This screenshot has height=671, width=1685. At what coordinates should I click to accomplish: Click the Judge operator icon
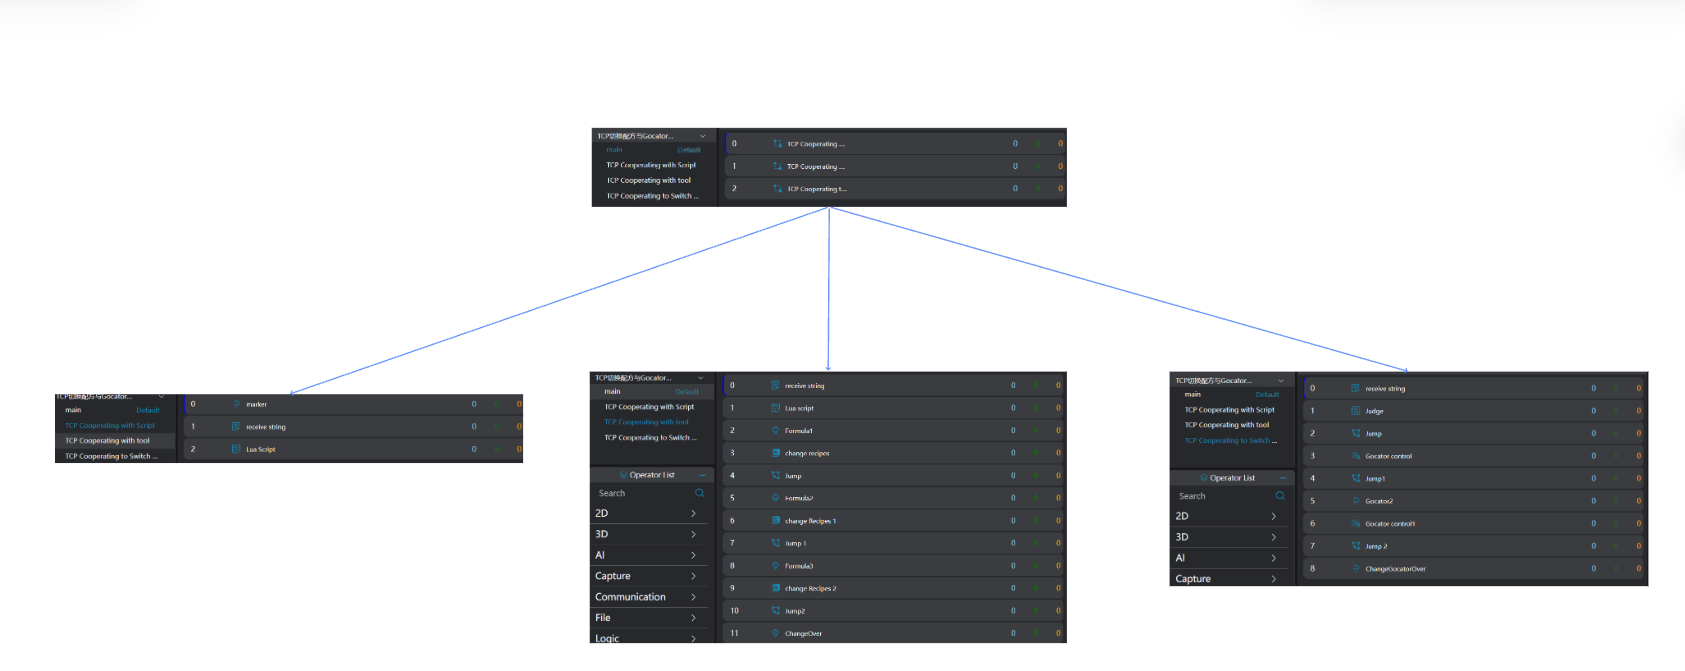1355,411
